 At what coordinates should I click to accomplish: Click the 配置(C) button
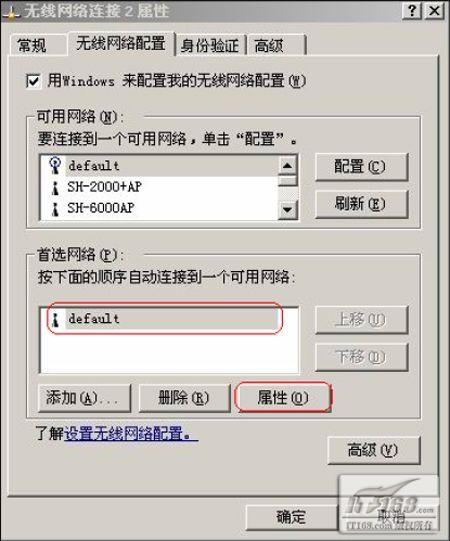coord(361,167)
